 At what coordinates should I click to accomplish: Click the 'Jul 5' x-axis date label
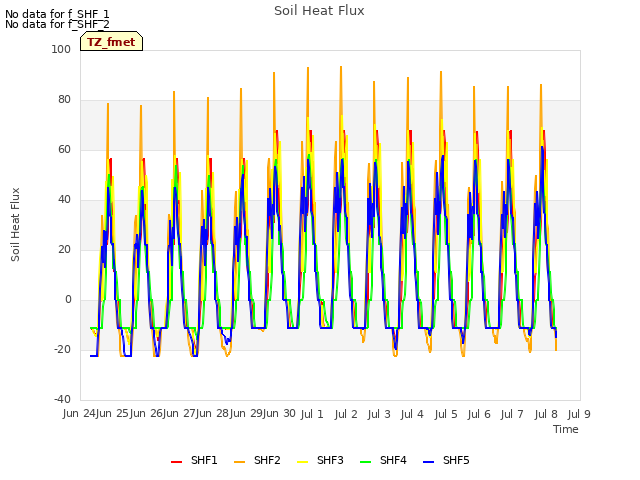tap(446, 414)
